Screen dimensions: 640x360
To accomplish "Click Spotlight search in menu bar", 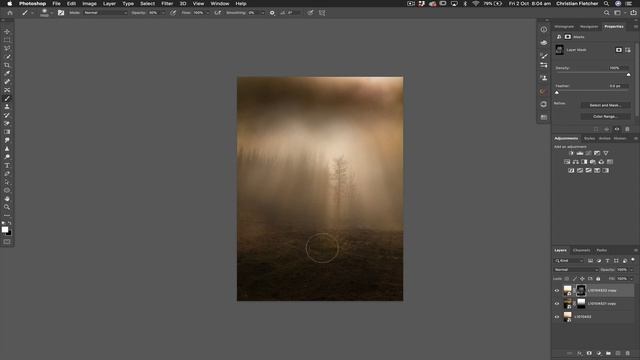I will click(x=607, y=4).
